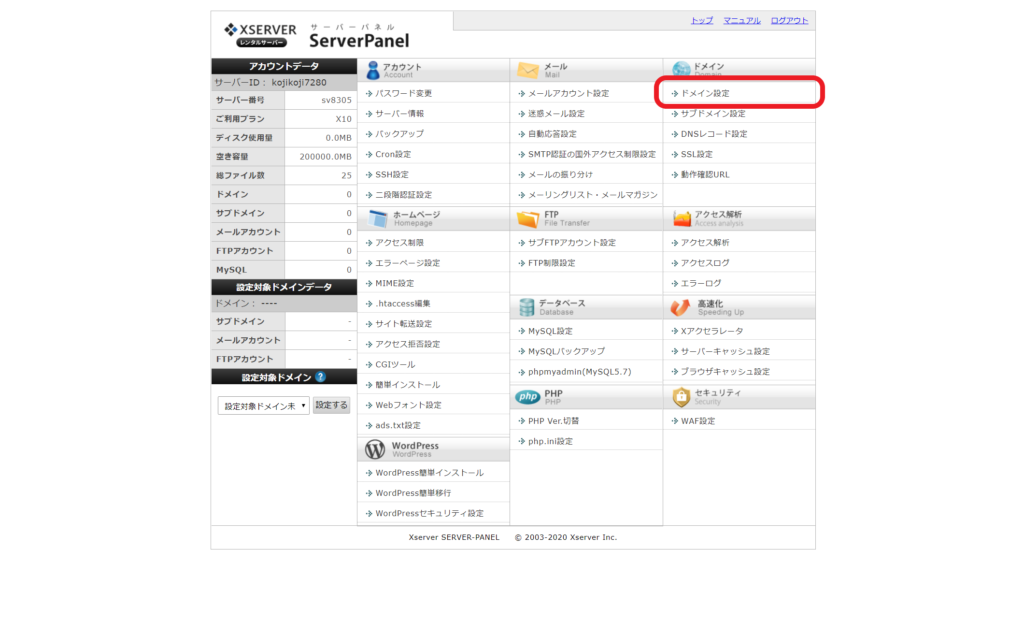This screenshot has height=622, width=1024.
Task: Click the blue PHP logo icon
Action: (x=528, y=397)
